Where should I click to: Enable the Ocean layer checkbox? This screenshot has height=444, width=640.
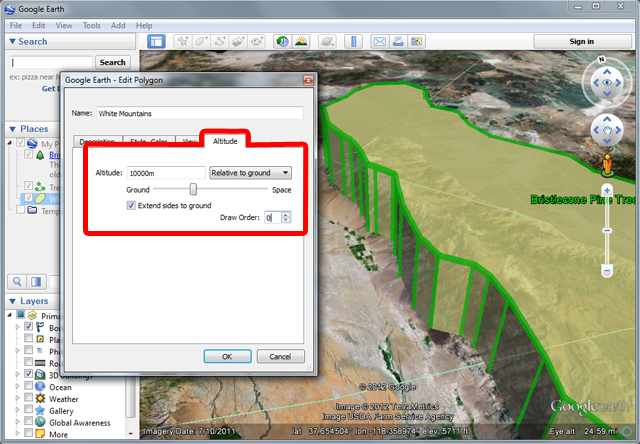coord(28,387)
